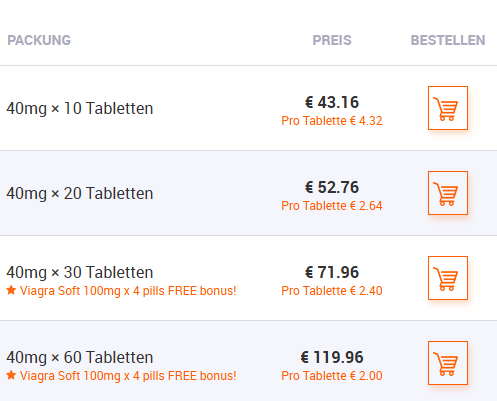The width and height of the screenshot is (497, 401).
Task: Select the PREIS column header
Action: 332,40
